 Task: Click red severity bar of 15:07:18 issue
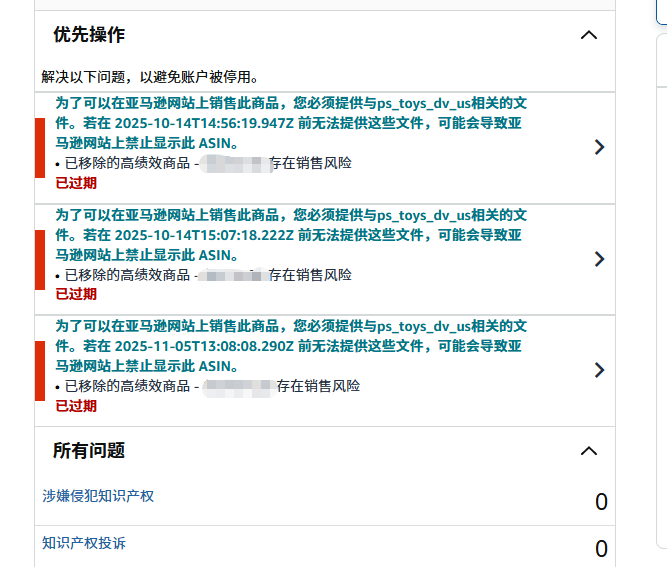point(40,259)
